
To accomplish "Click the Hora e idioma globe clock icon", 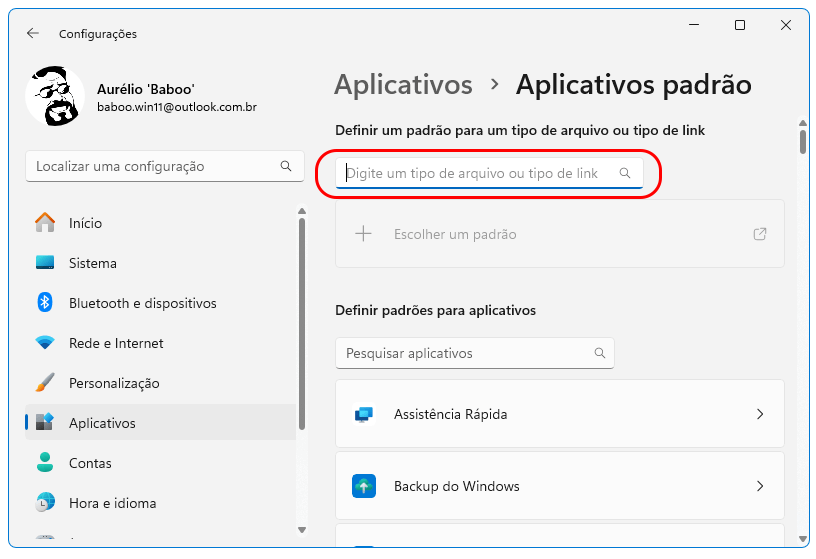I will click(x=45, y=502).
